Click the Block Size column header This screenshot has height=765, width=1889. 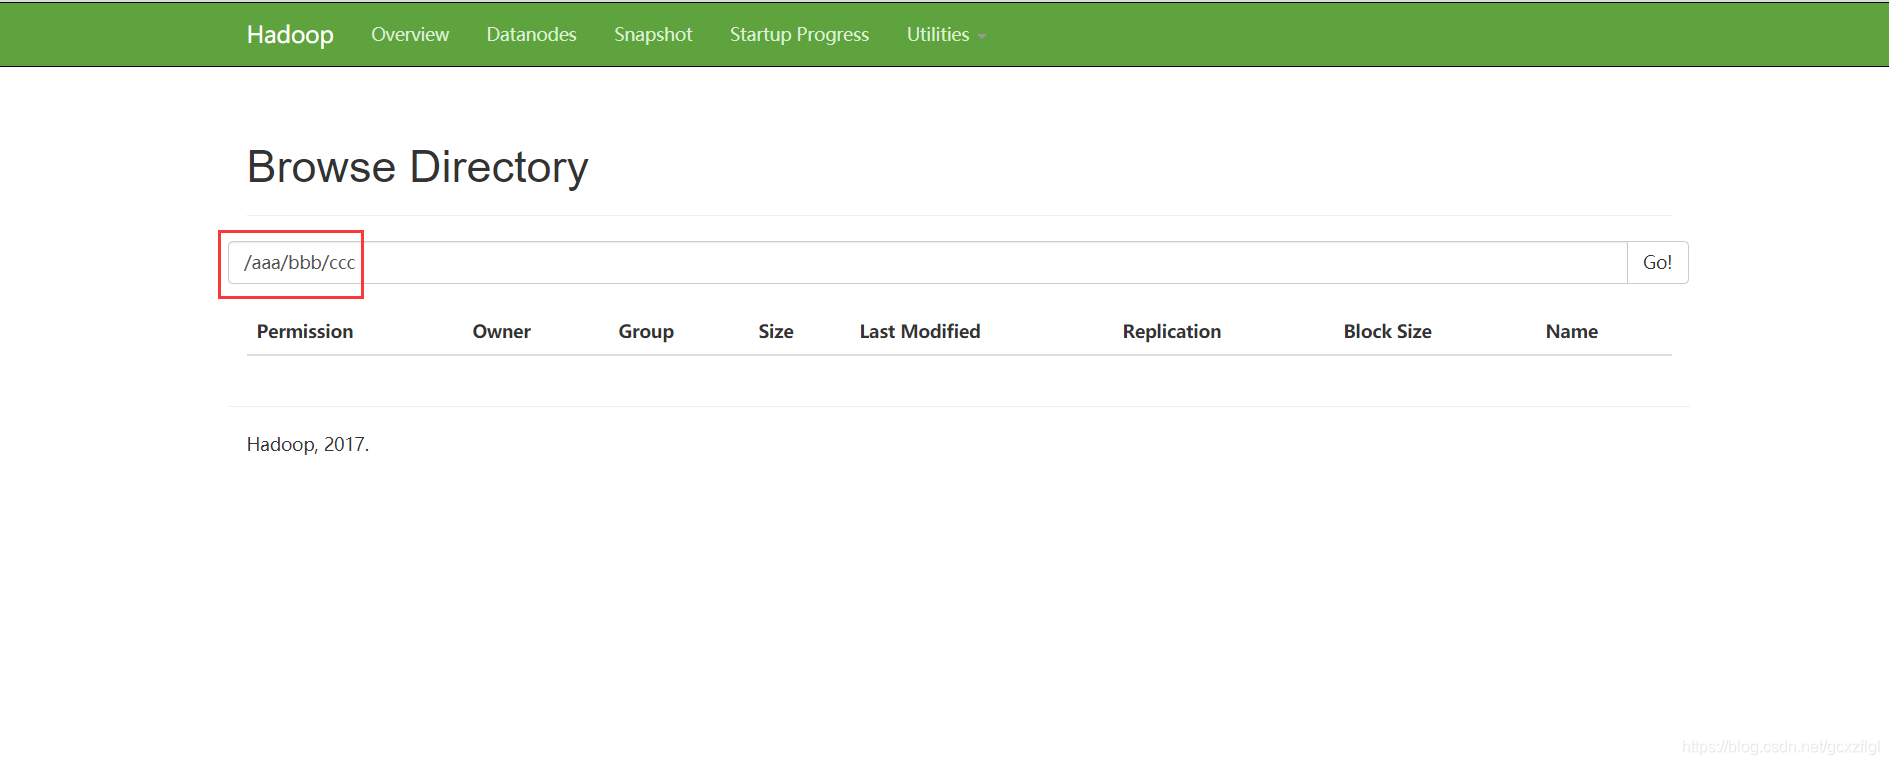pyautogui.click(x=1388, y=331)
